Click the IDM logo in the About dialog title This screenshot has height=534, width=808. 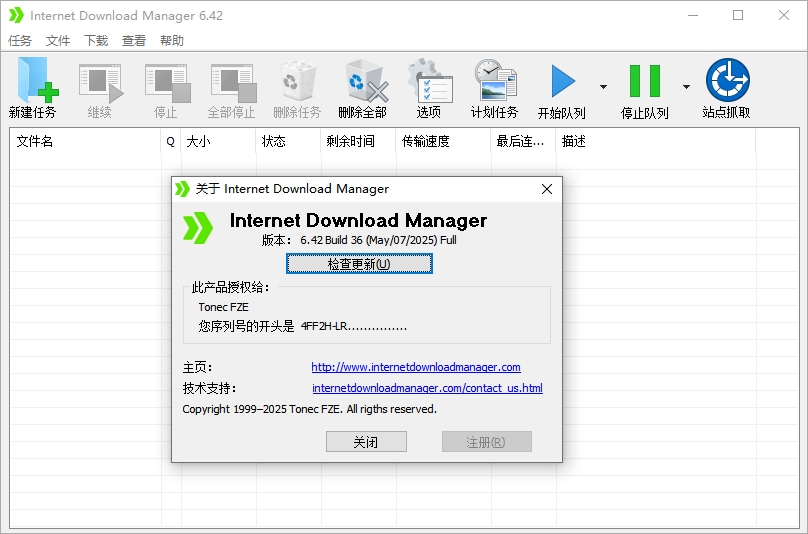[182, 189]
